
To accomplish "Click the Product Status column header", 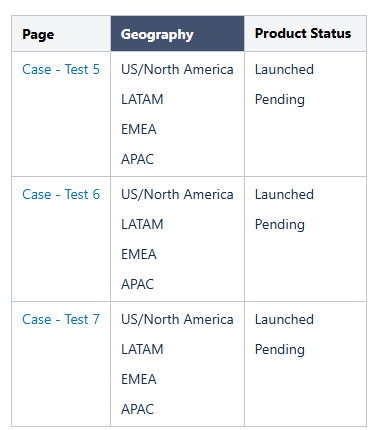I will point(305,34).
